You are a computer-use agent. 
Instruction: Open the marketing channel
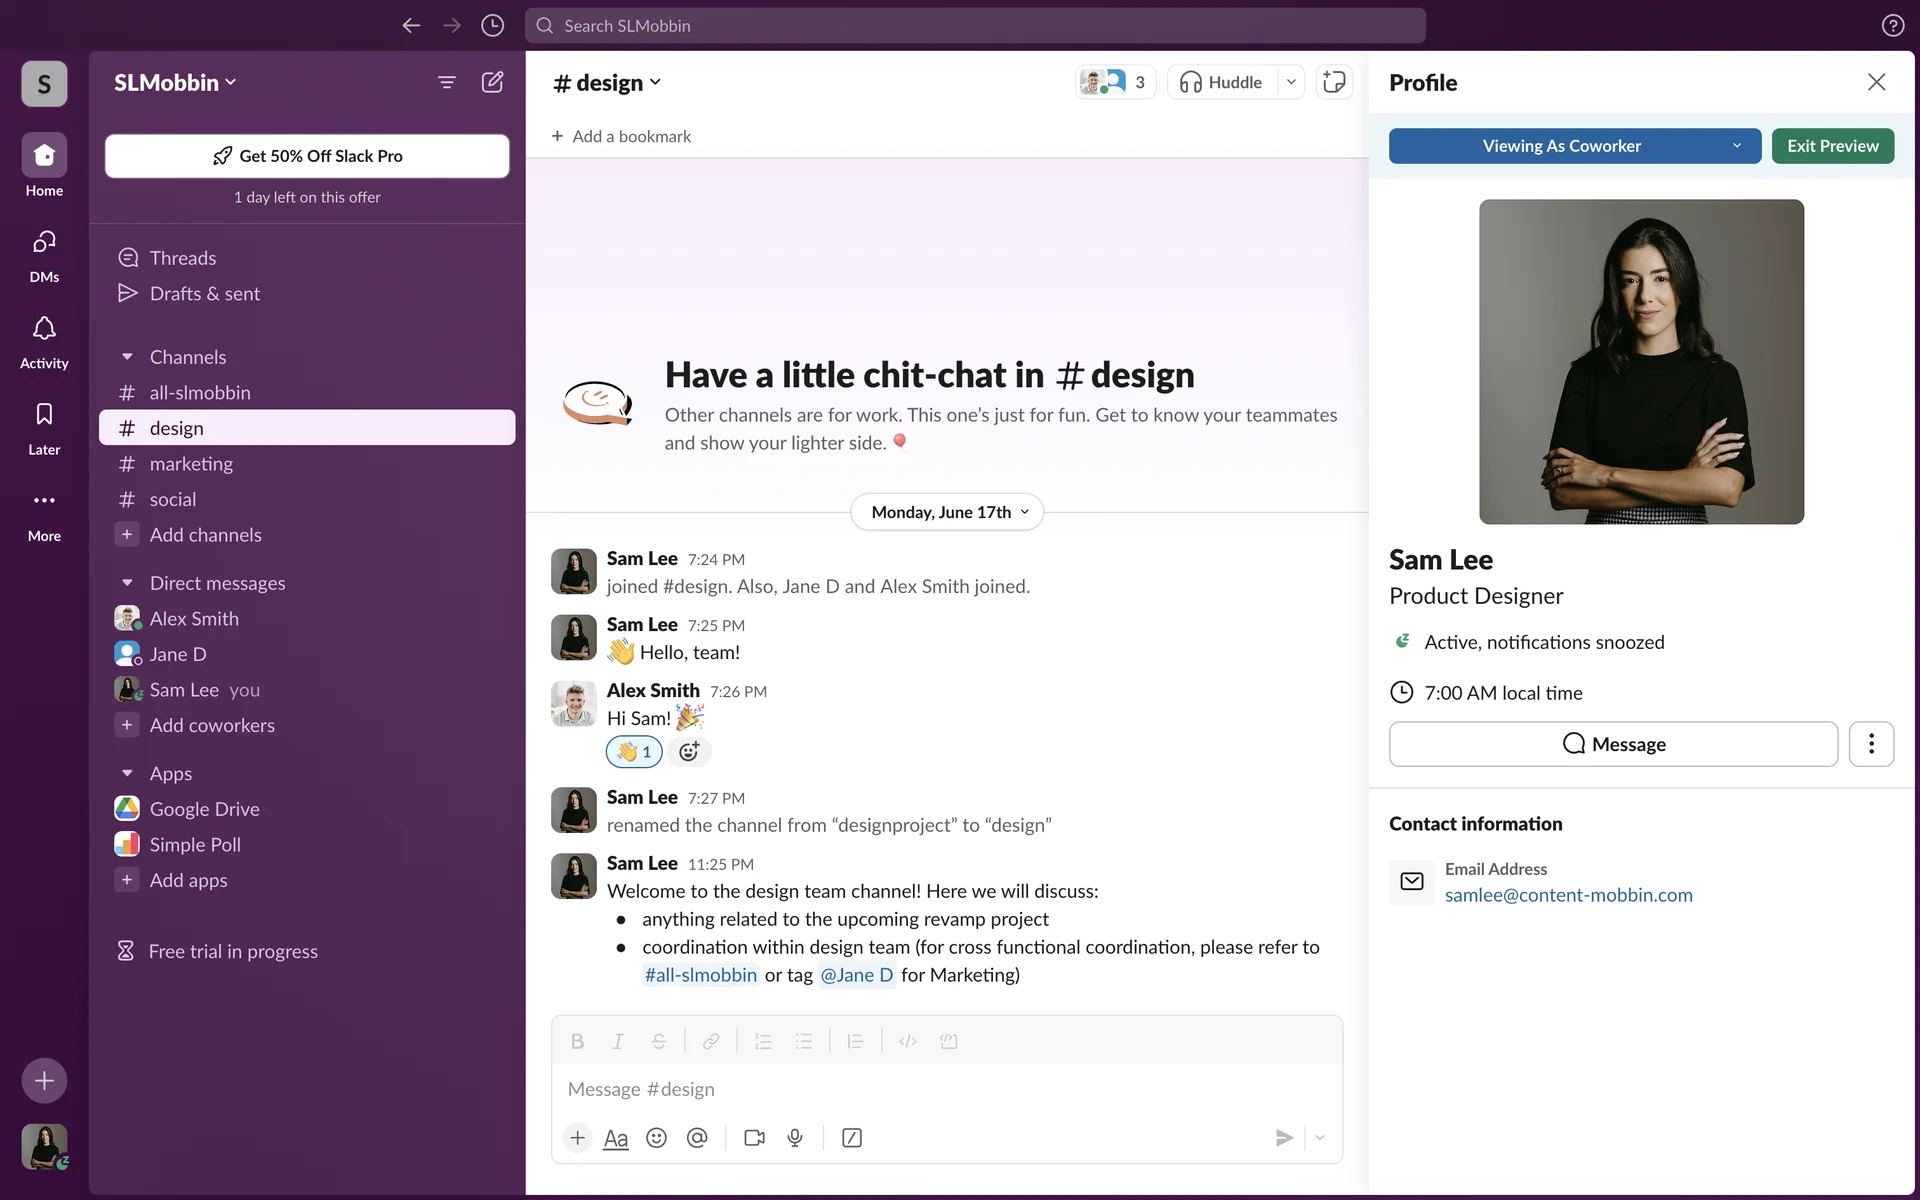click(x=191, y=464)
